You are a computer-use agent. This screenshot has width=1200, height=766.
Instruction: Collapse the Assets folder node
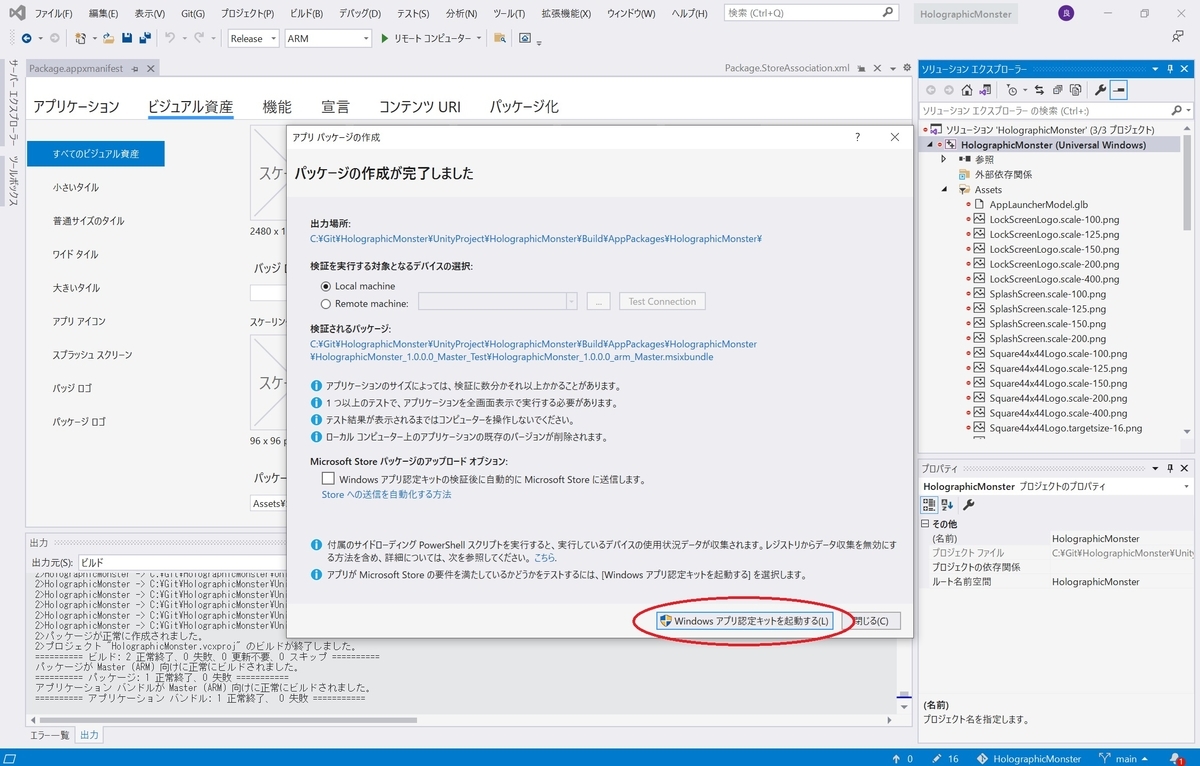point(943,189)
